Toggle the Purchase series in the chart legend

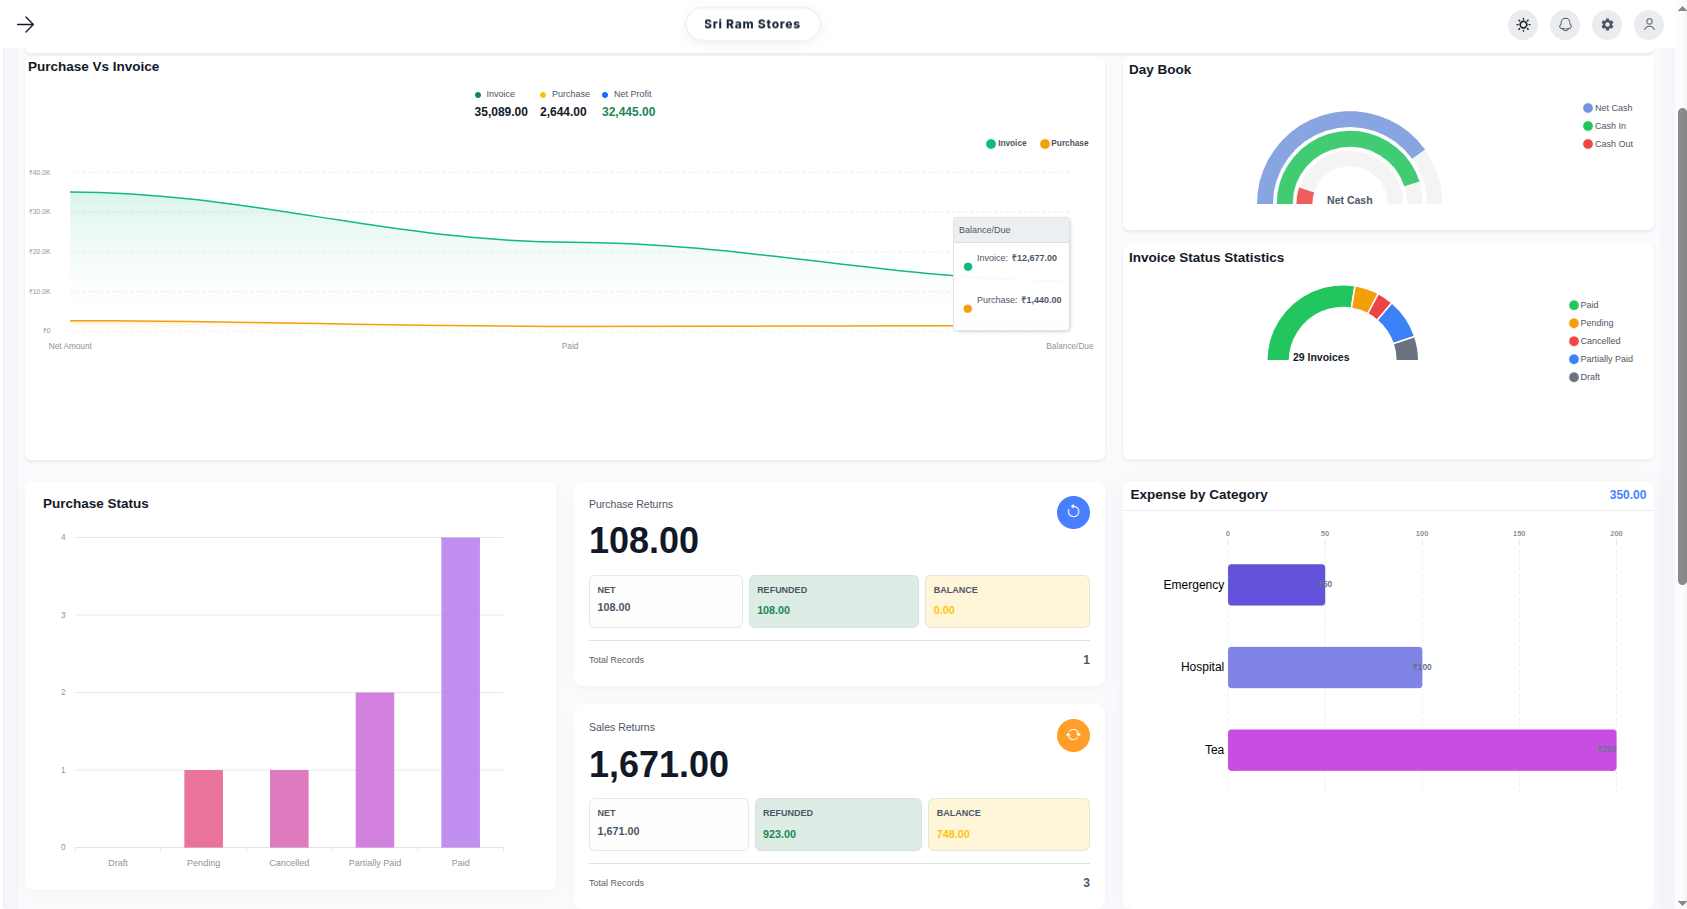point(1063,143)
